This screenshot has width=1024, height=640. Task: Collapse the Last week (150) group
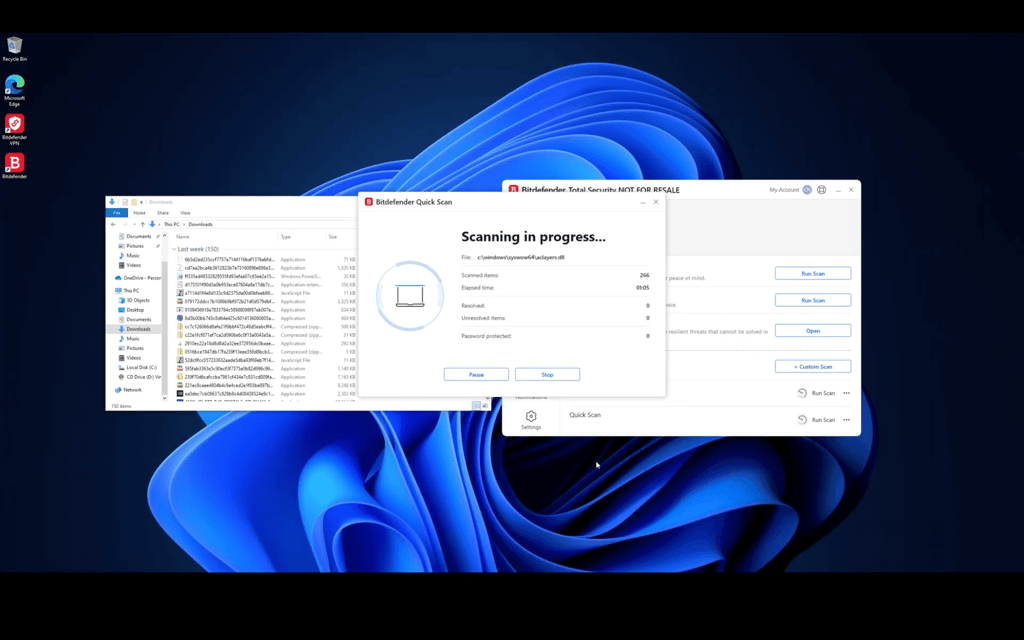[x=174, y=249]
